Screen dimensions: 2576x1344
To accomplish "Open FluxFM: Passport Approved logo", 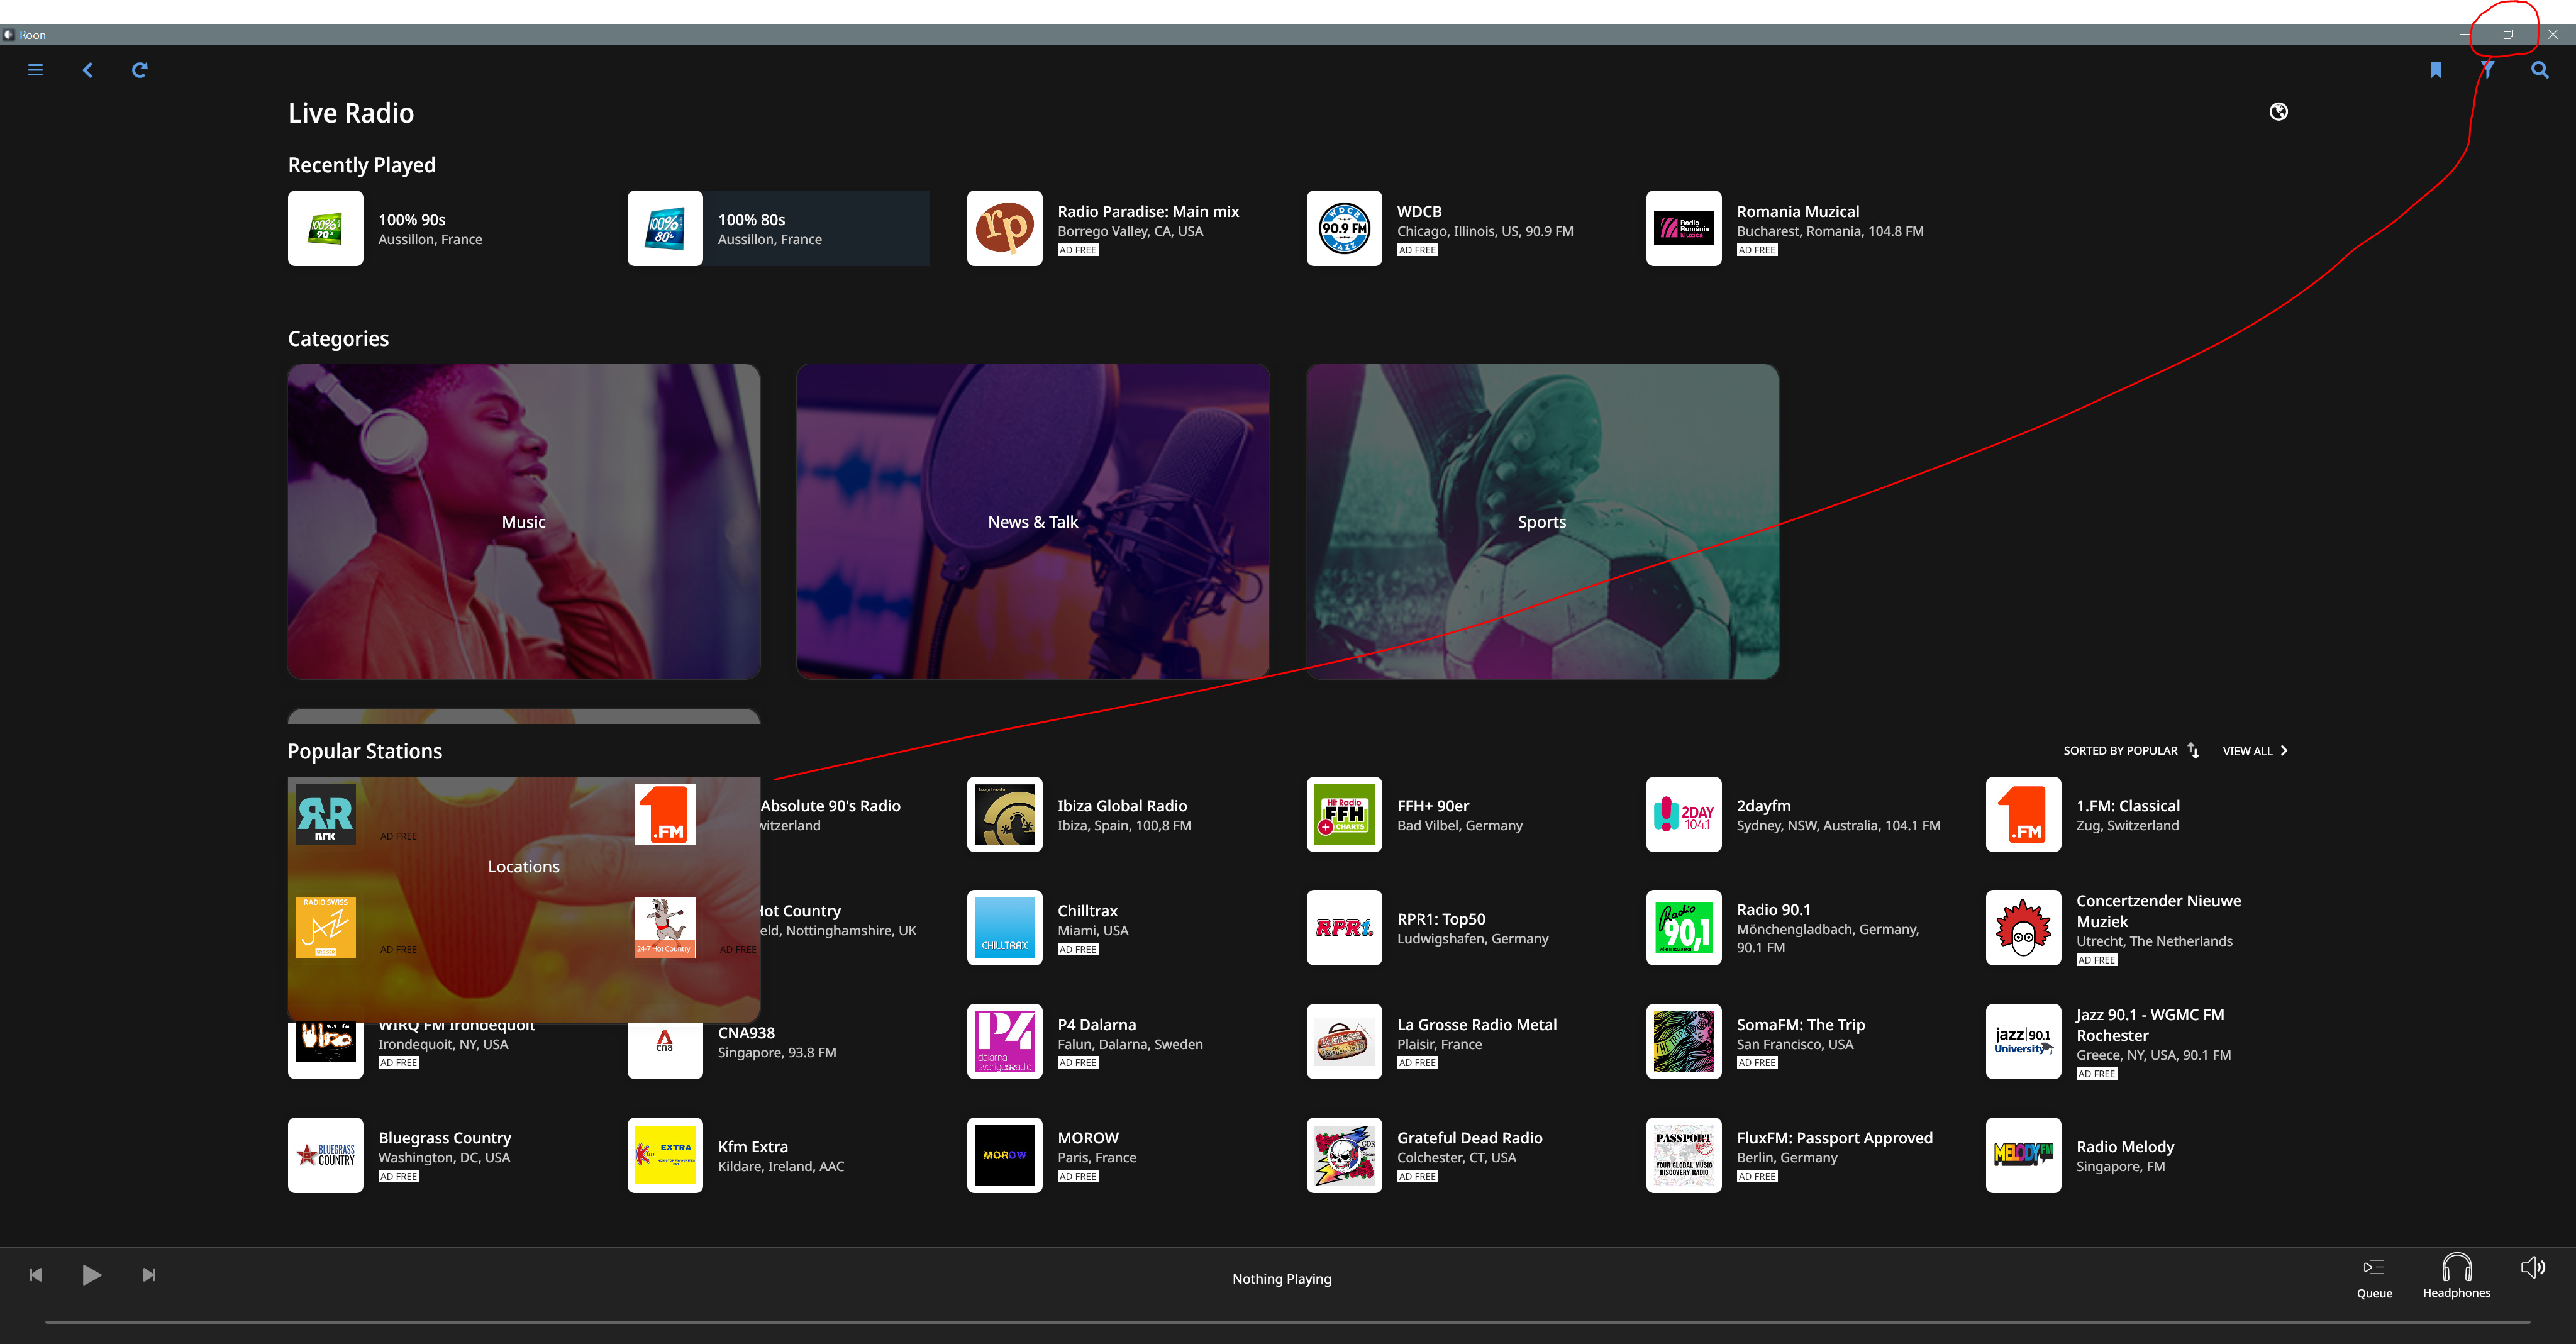I will (1684, 1155).
